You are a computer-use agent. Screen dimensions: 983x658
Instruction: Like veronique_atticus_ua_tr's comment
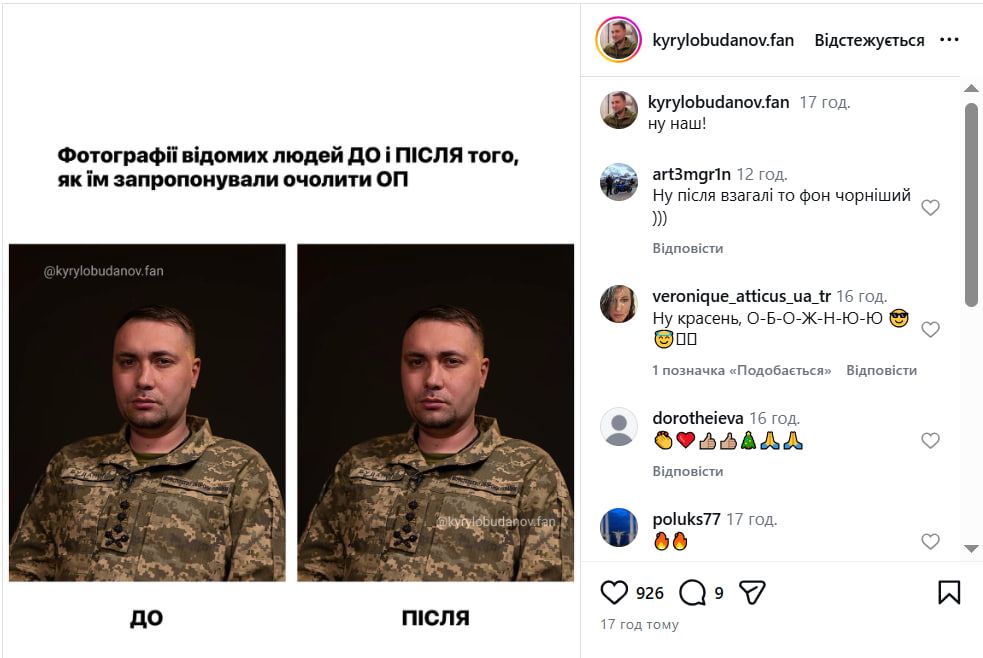point(930,329)
